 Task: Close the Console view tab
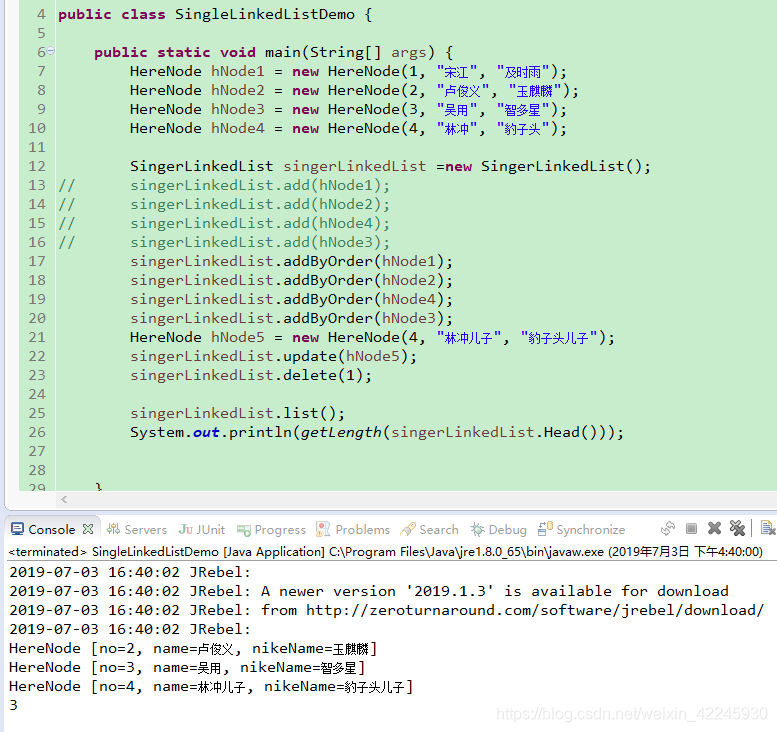(88, 529)
